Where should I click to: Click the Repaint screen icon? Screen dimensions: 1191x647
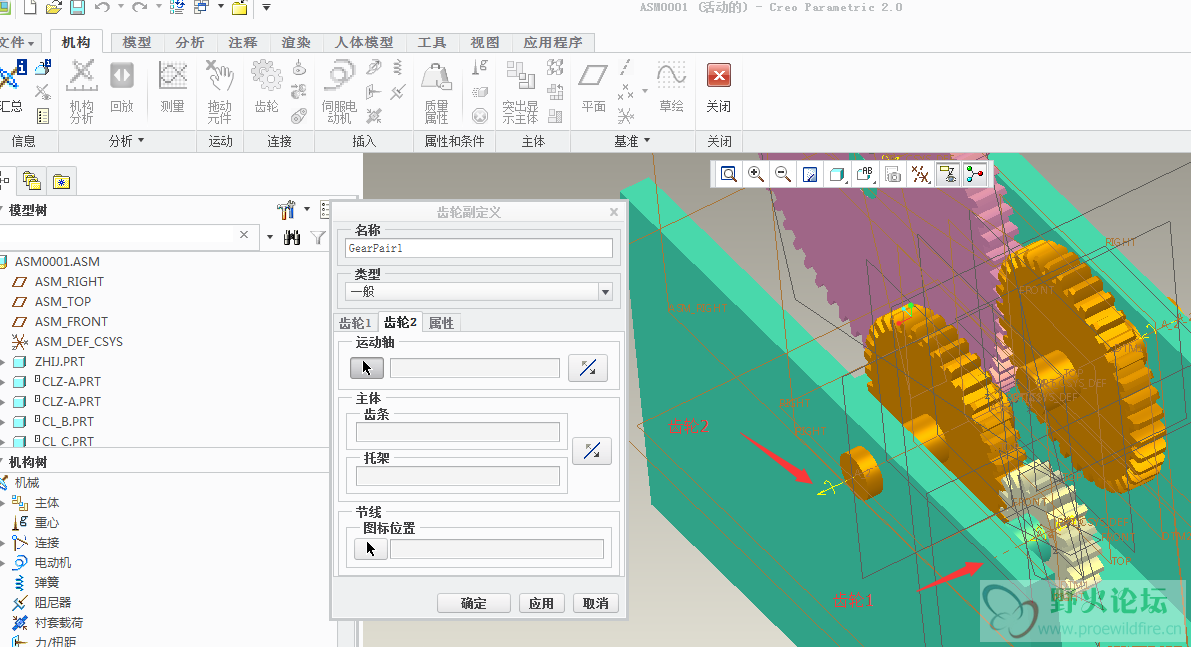click(810, 175)
